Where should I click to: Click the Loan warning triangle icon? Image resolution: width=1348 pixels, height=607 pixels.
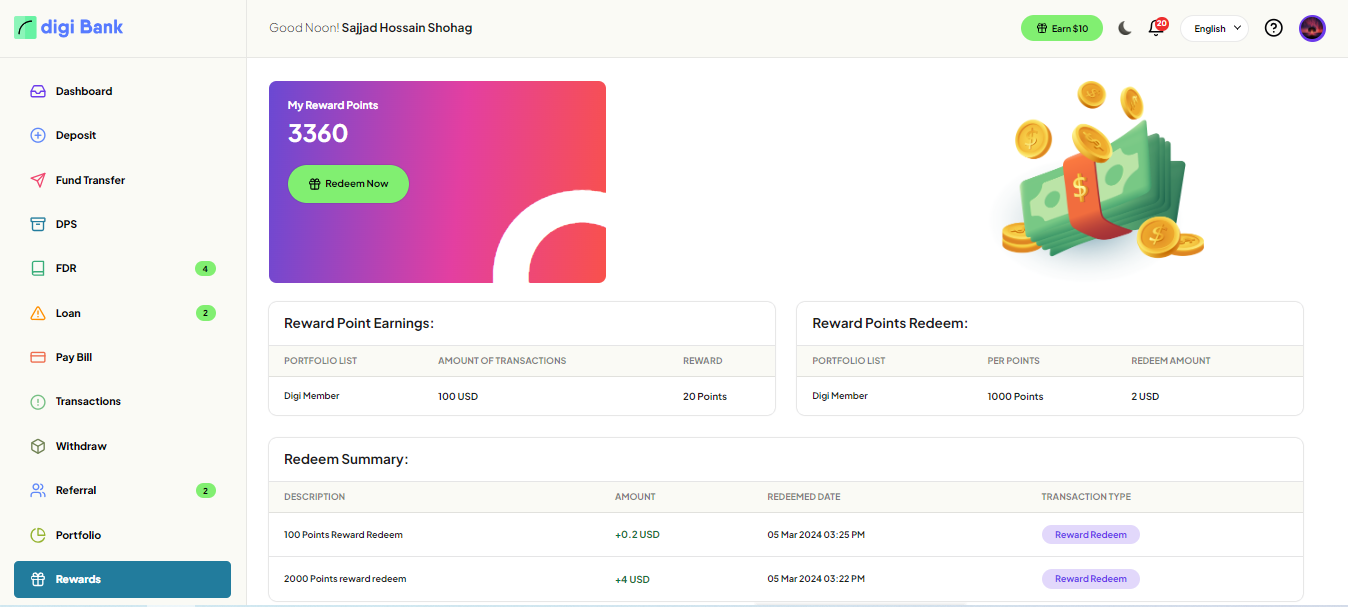38,313
